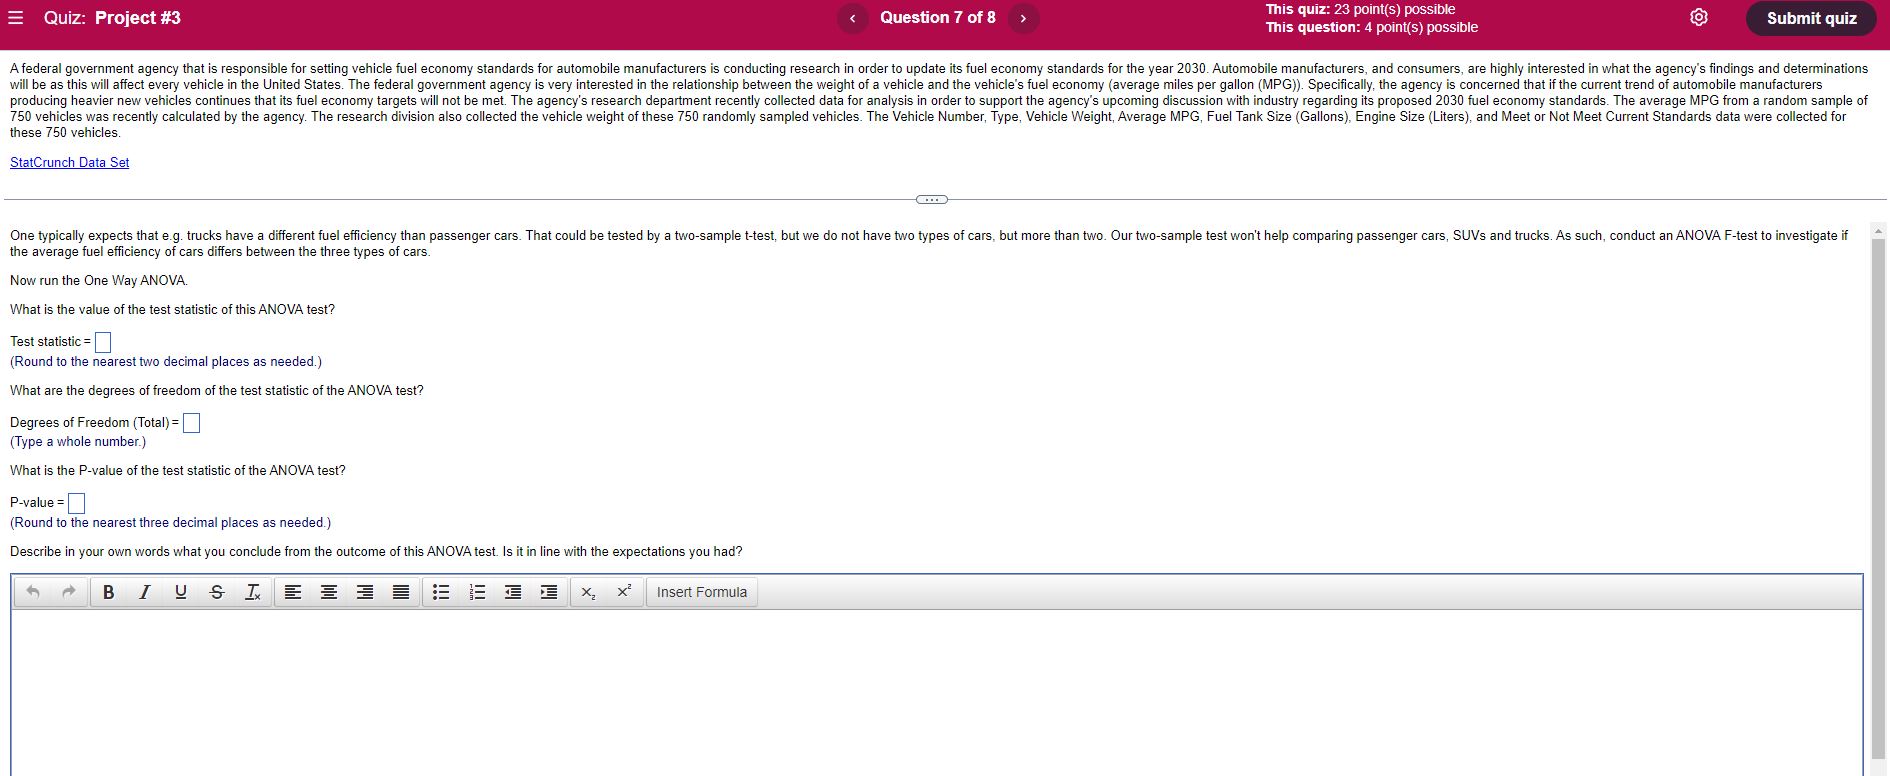Click the Submit quiz button
The width and height of the screenshot is (1890, 776).
point(1811,18)
